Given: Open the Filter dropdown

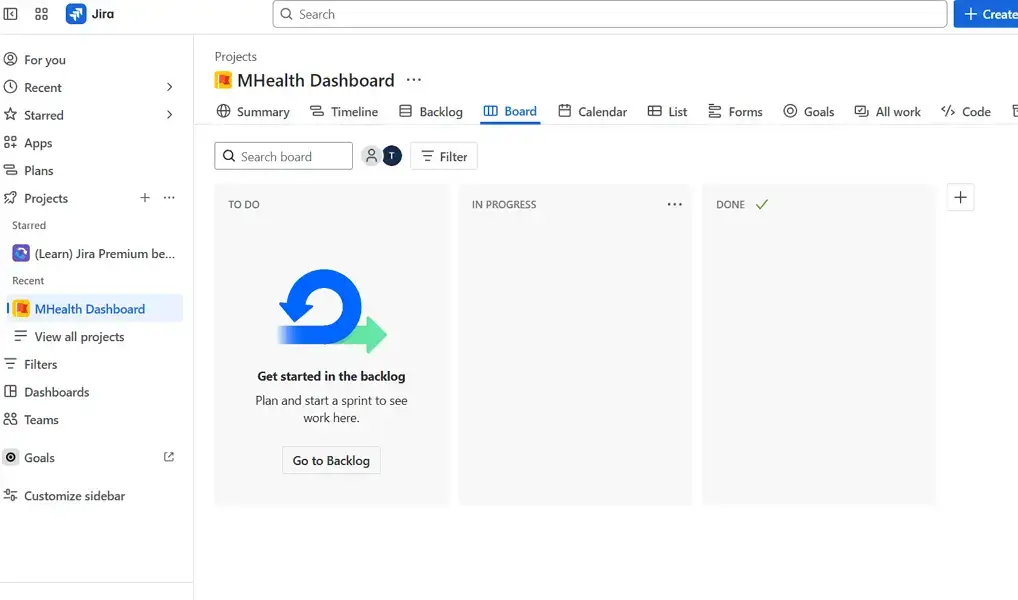Looking at the screenshot, I should (x=444, y=156).
